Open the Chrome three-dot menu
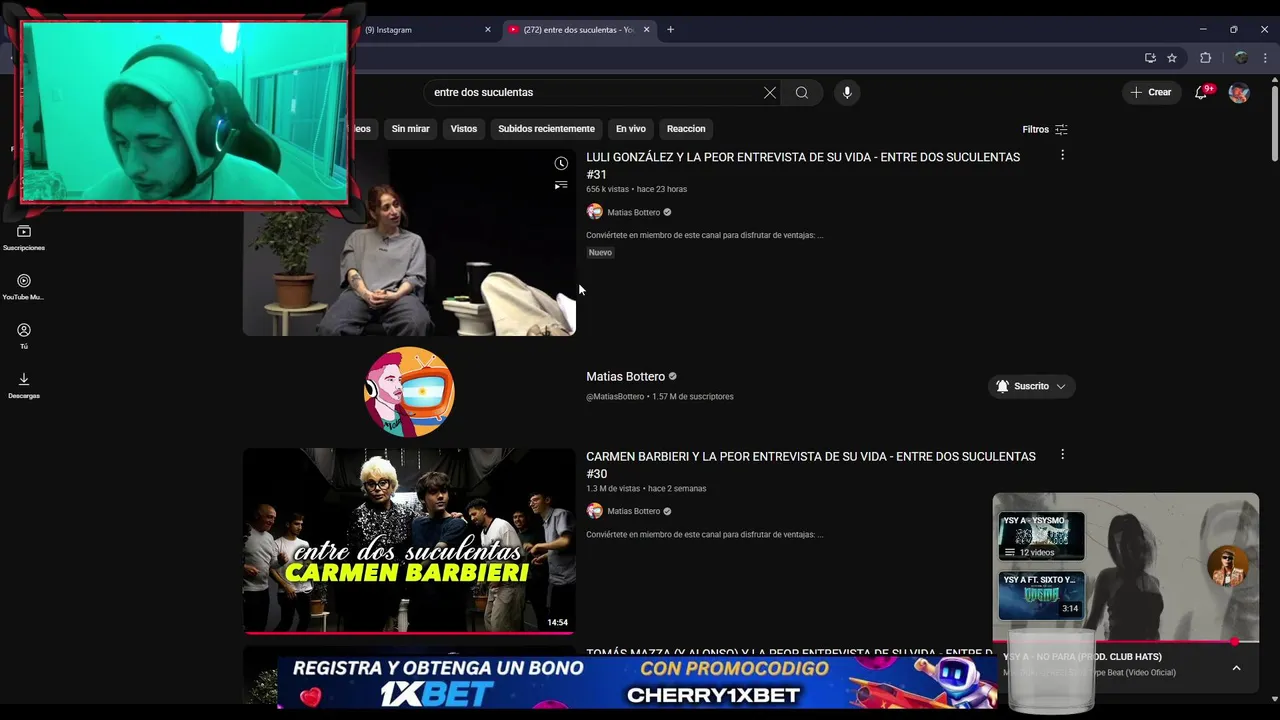 1265,58
